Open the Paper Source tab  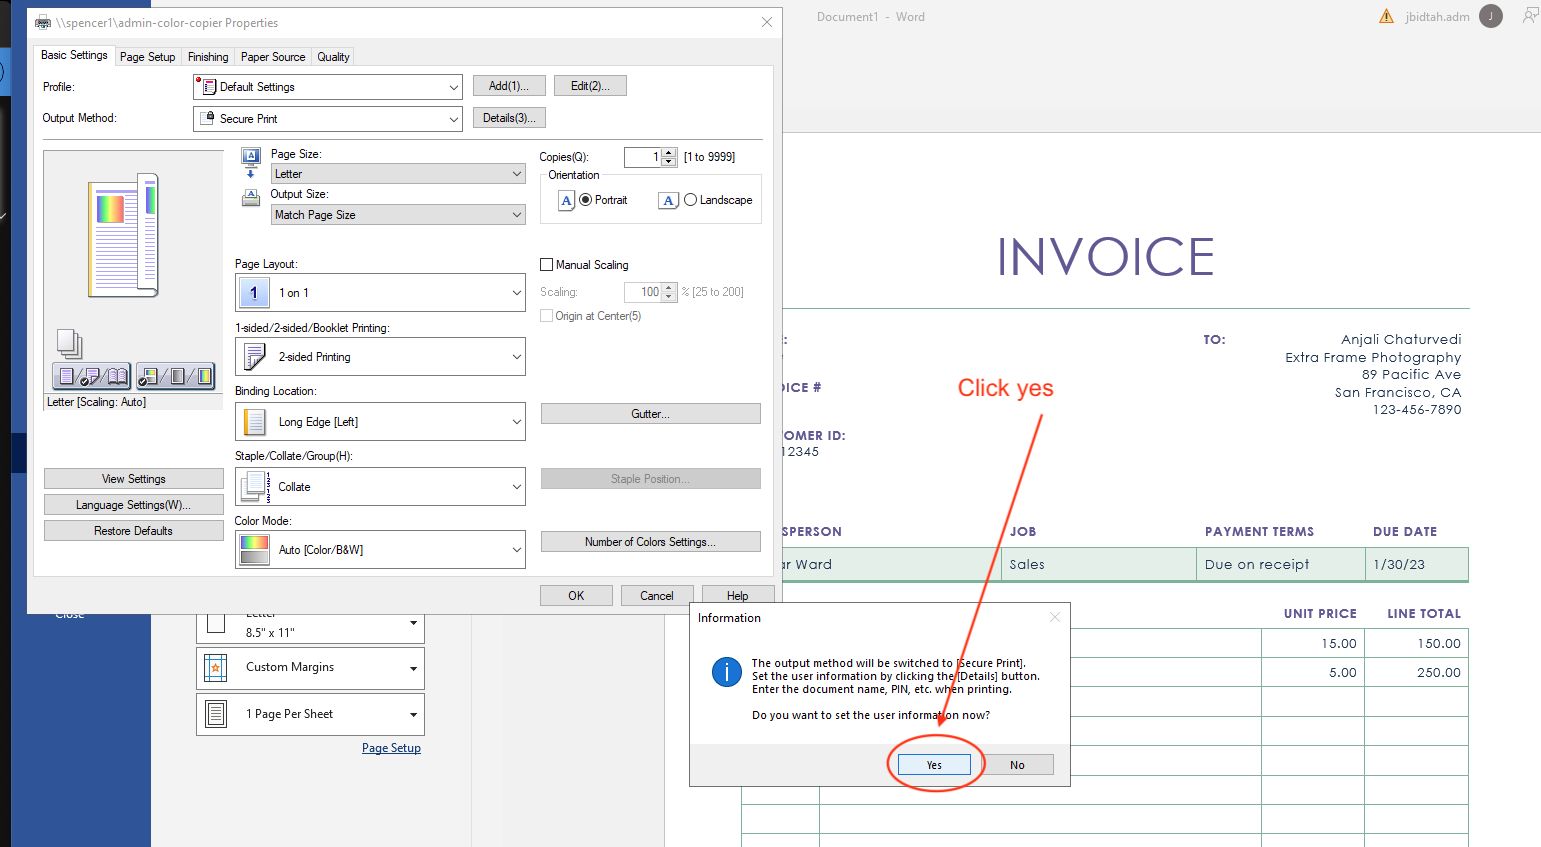273,57
